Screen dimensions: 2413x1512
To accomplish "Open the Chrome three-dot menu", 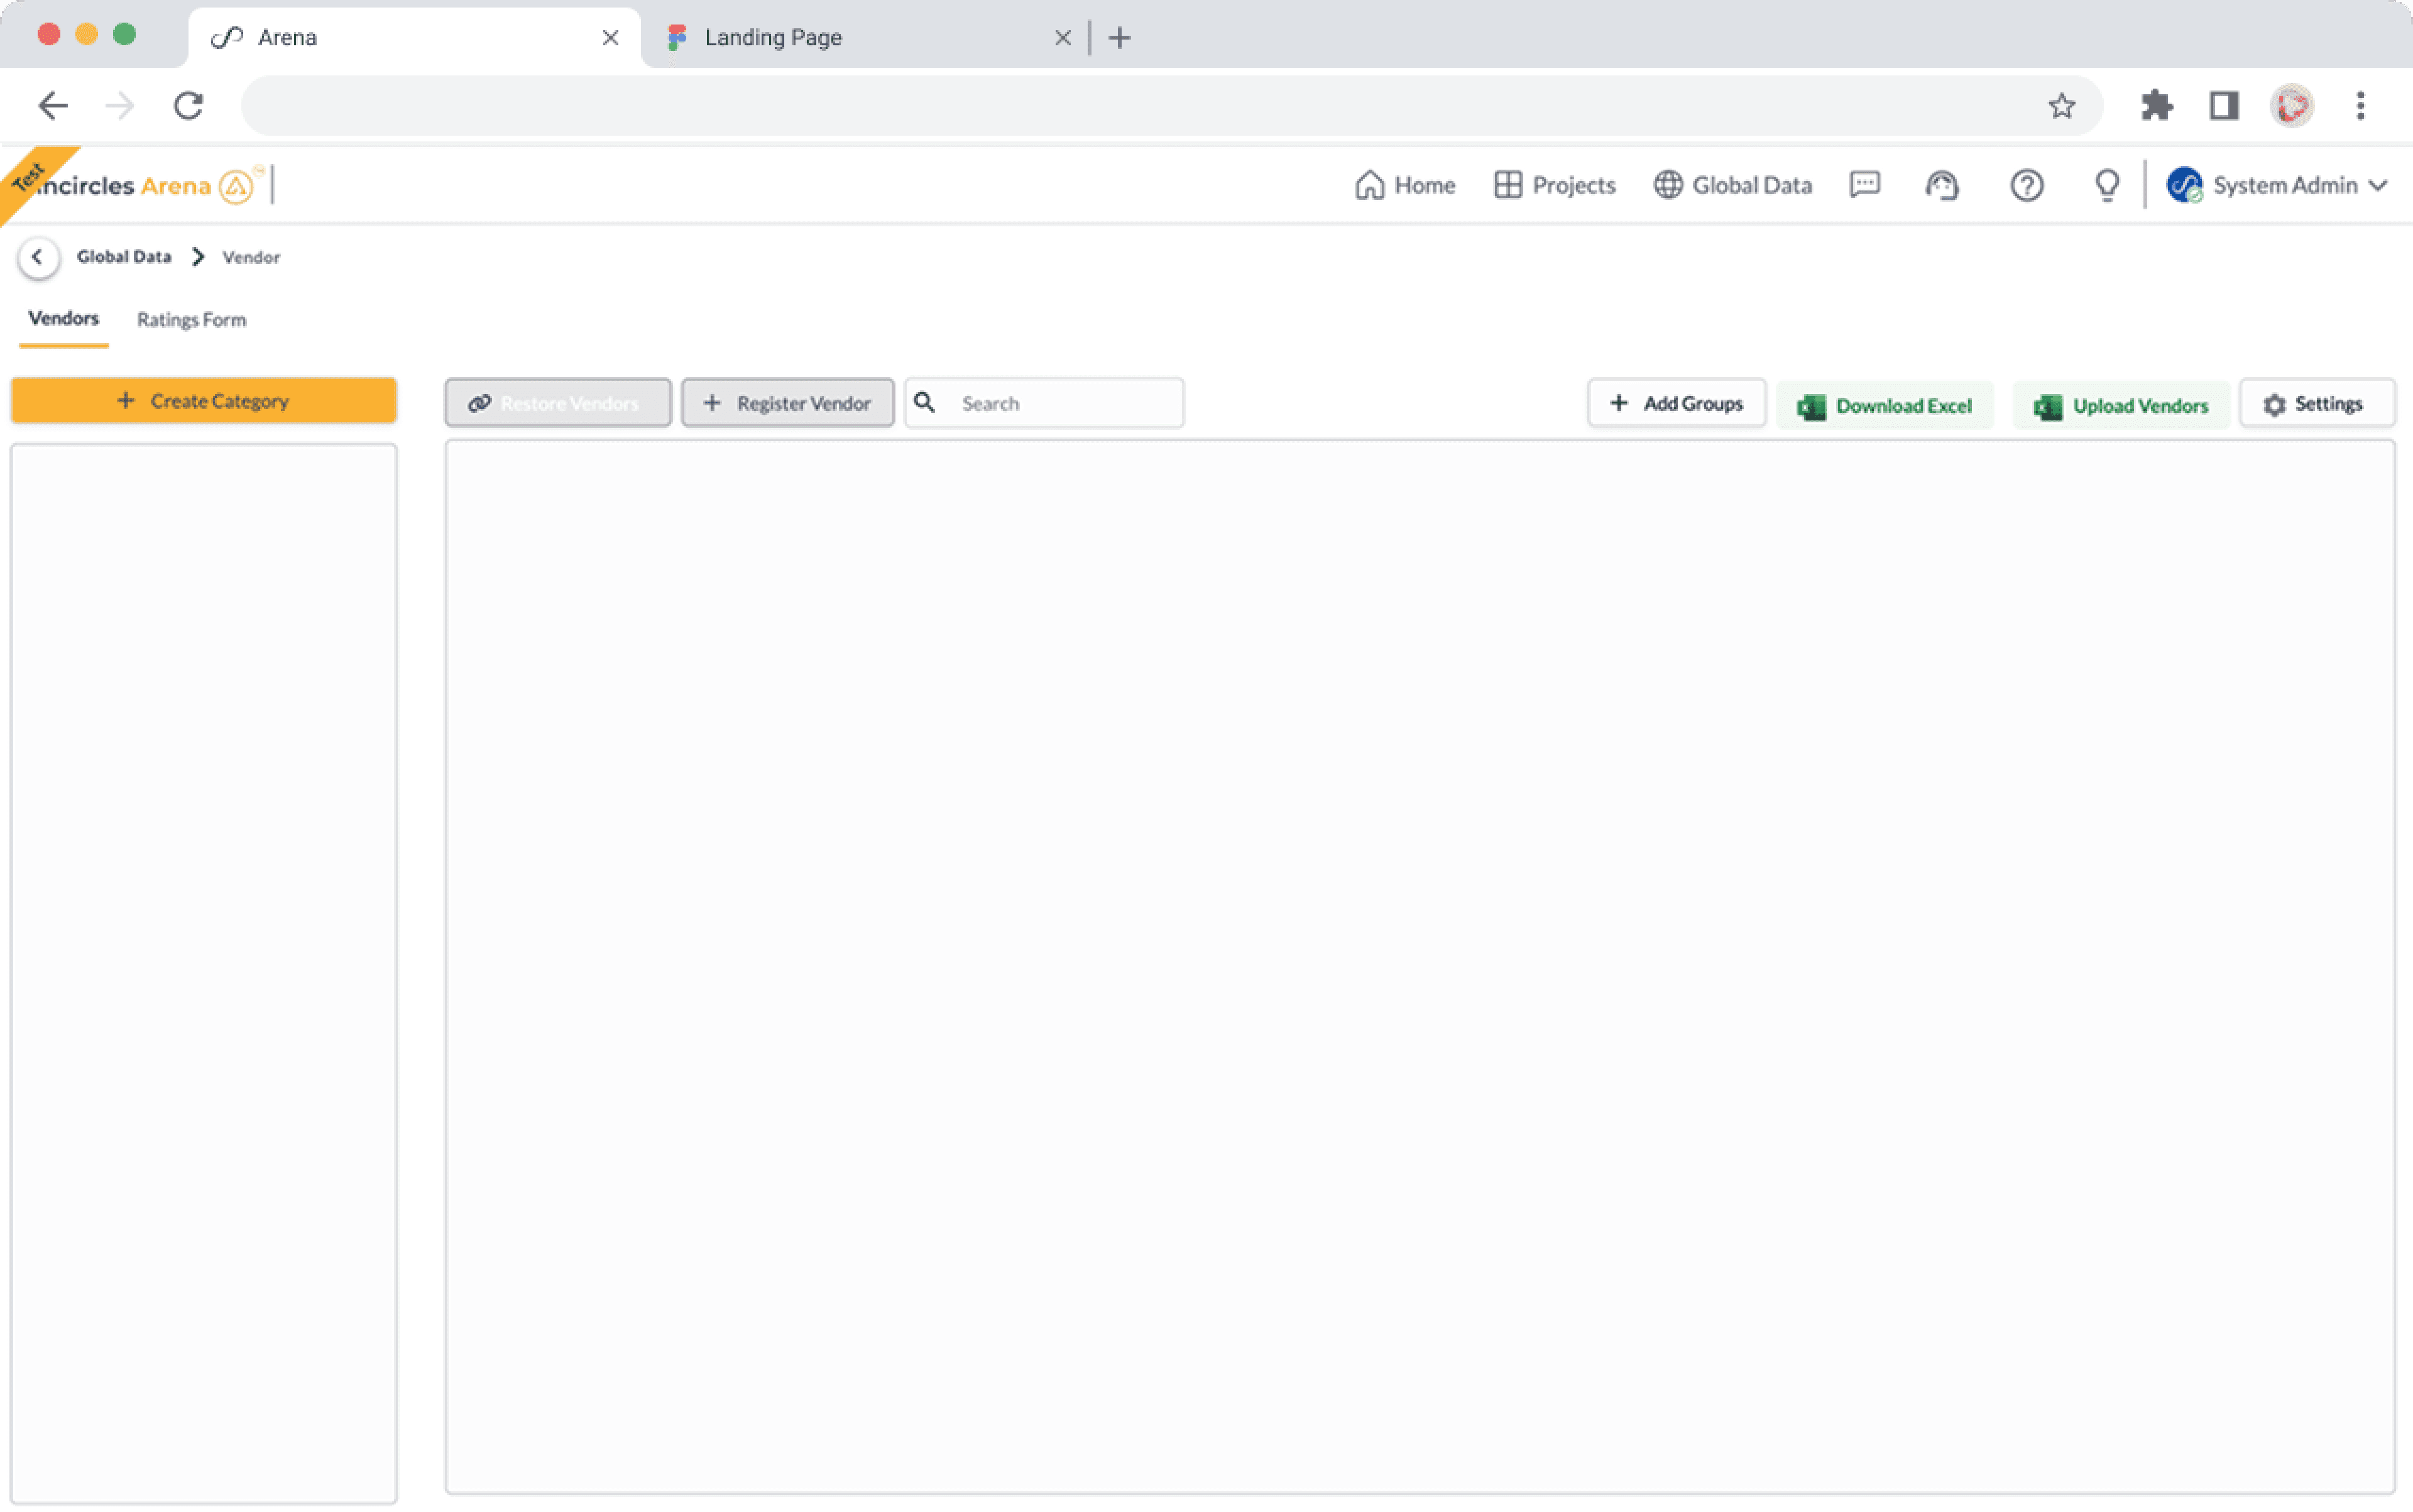I will pos(2360,105).
